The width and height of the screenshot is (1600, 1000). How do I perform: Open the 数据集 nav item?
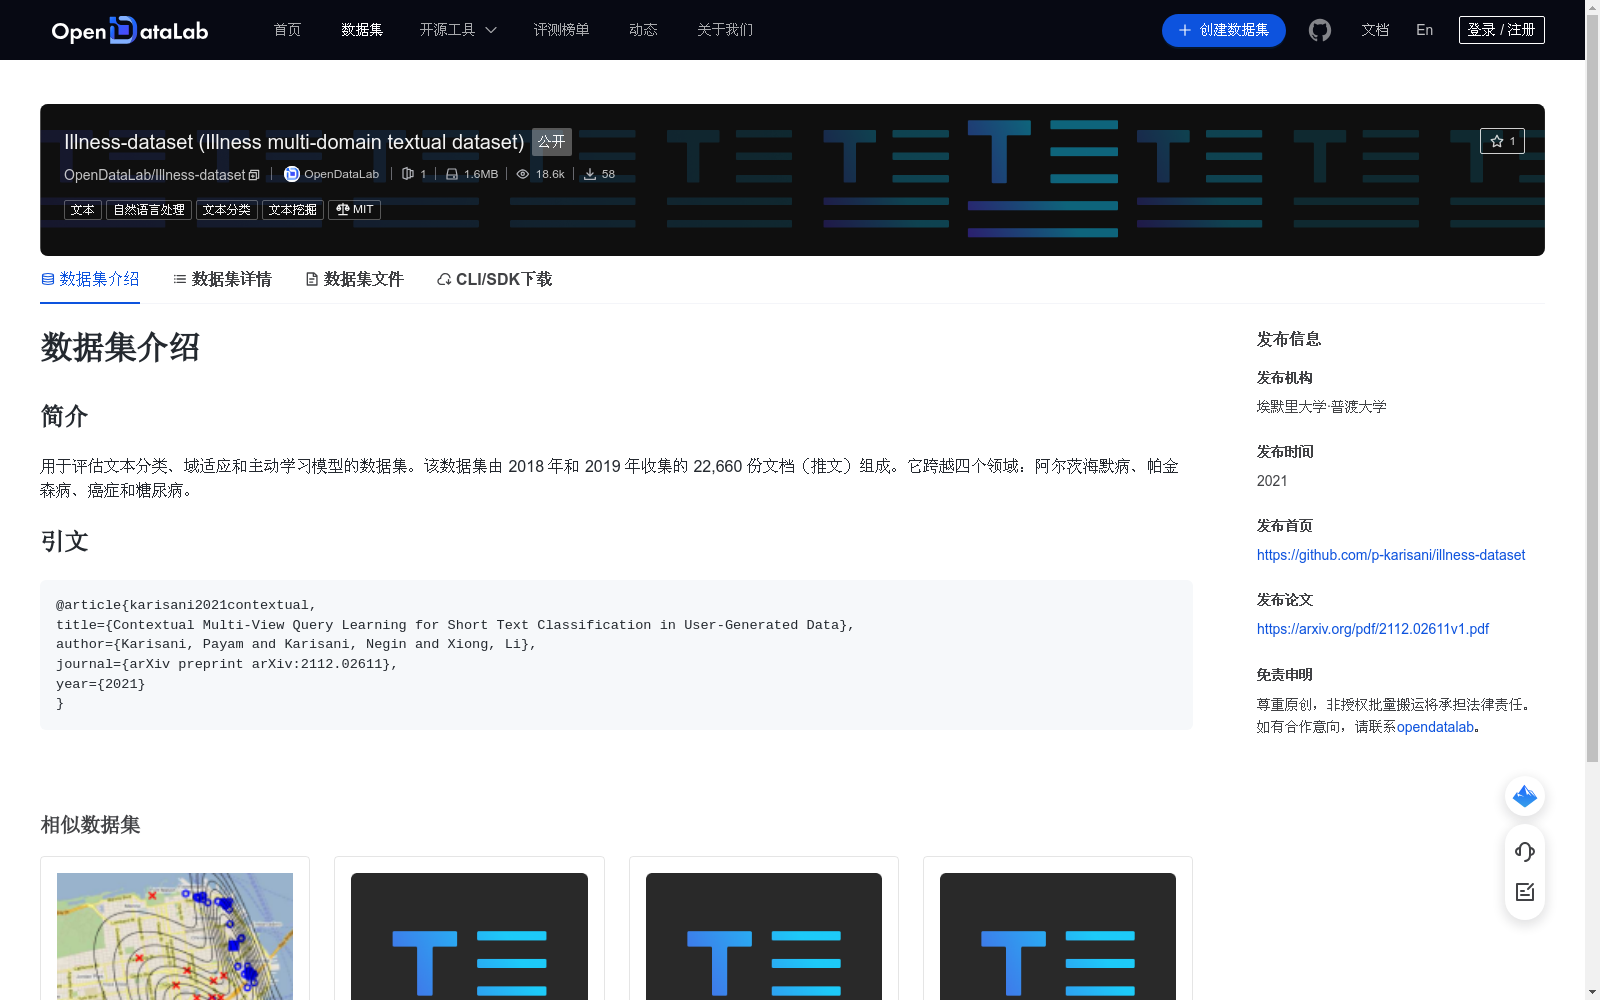click(x=362, y=30)
